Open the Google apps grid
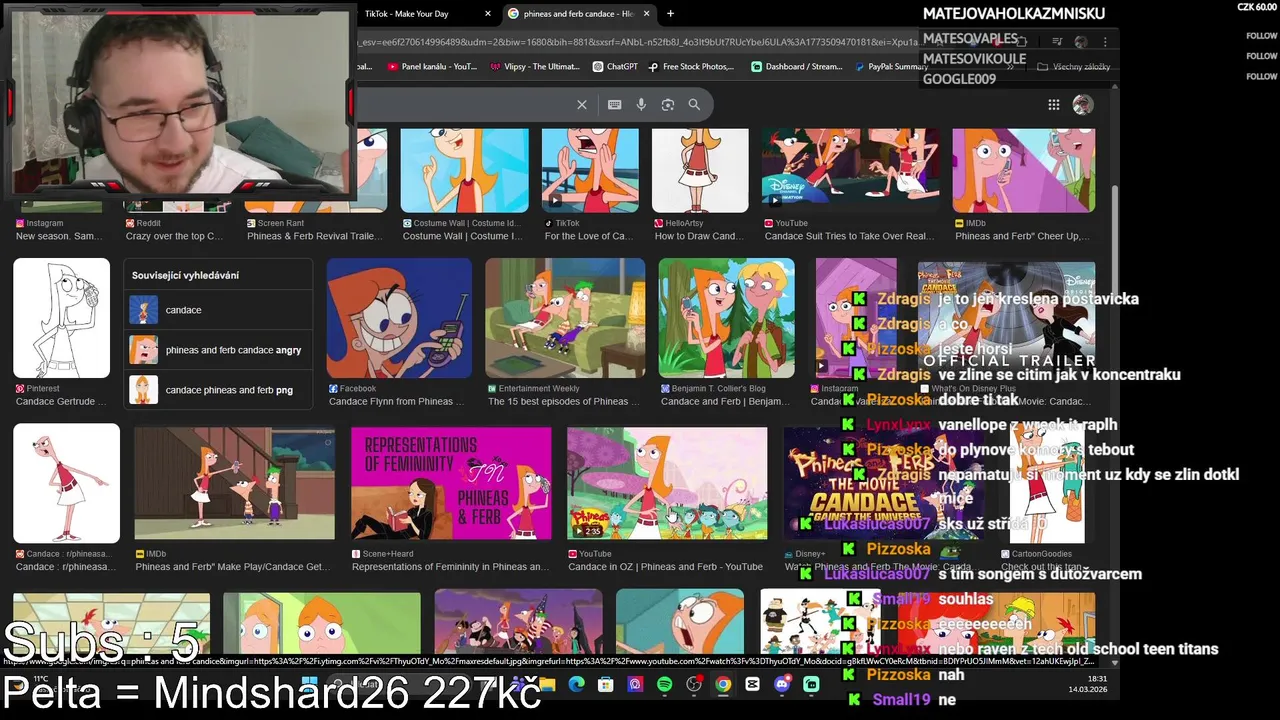Screen dimensions: 1280x720 coord(1053,105)
